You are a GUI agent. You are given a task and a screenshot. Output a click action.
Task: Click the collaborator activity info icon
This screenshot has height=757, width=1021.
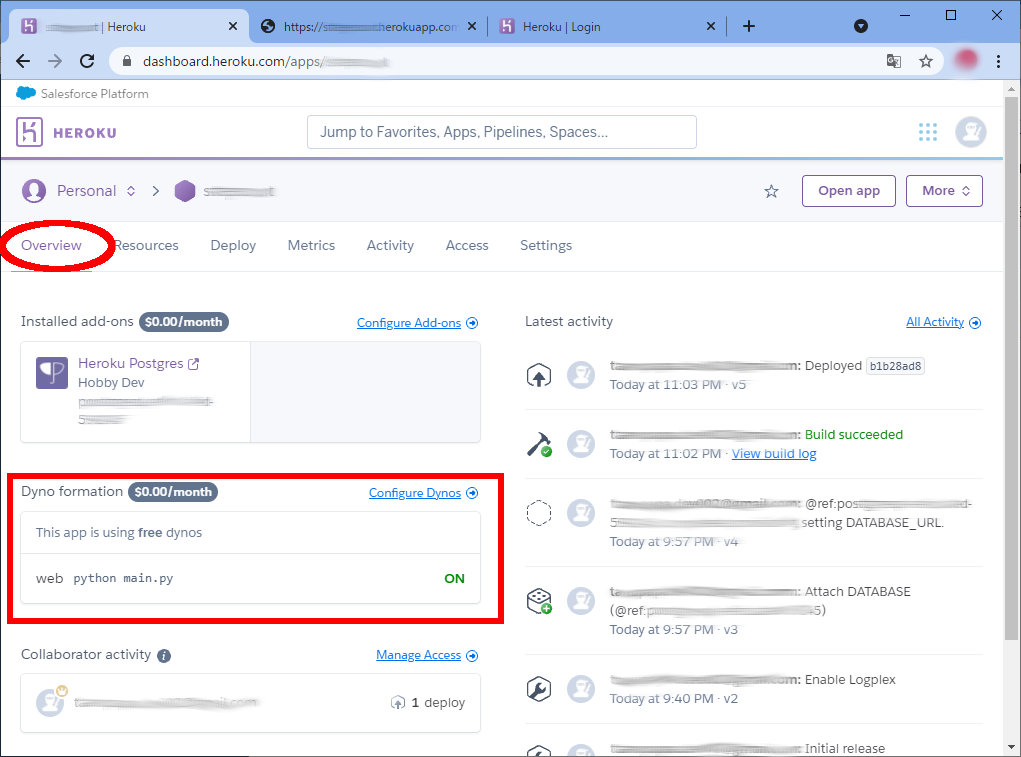[x=164, y=656]
